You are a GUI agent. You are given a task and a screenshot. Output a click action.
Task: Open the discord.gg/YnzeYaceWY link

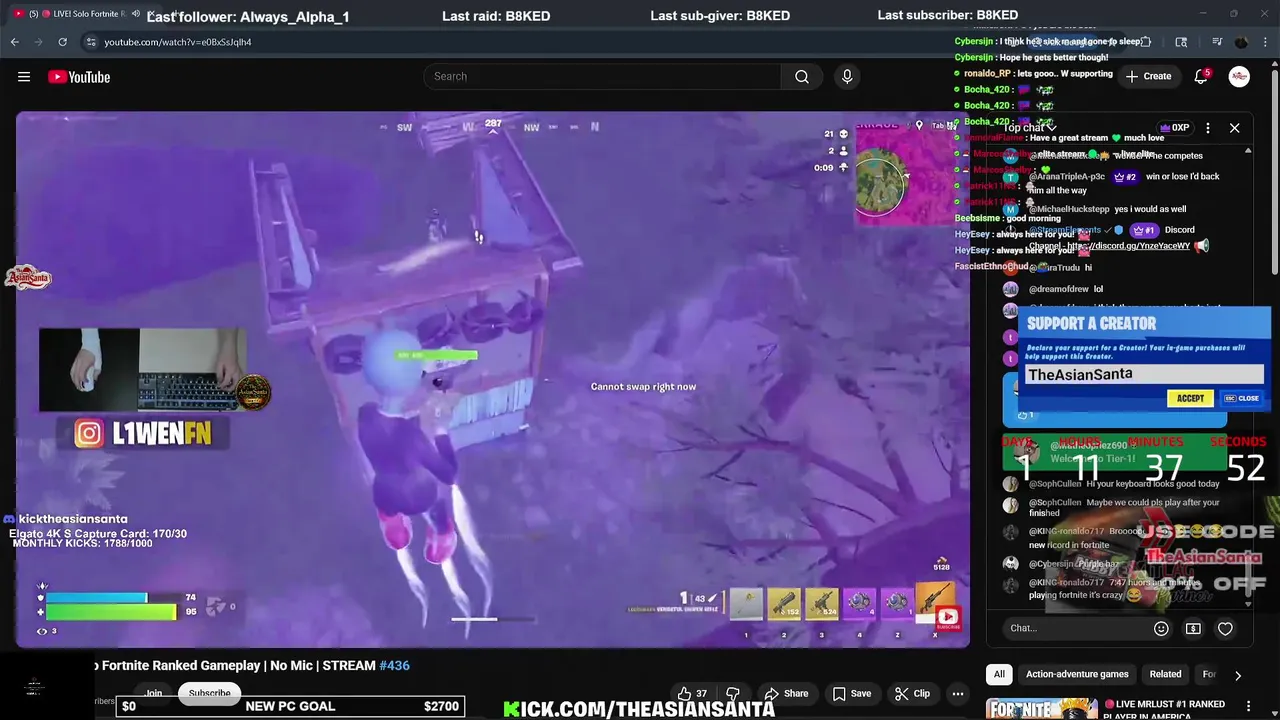tap(1128, 246)
